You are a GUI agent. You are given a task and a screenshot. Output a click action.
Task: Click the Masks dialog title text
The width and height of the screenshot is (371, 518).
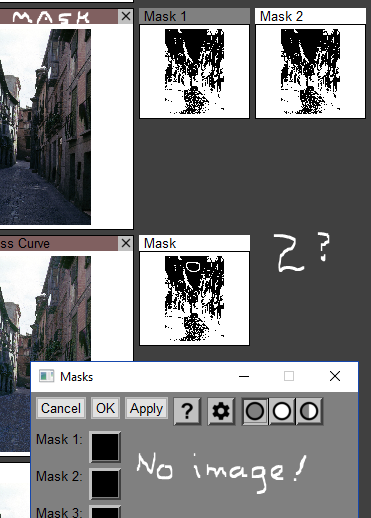click(76, 377)
